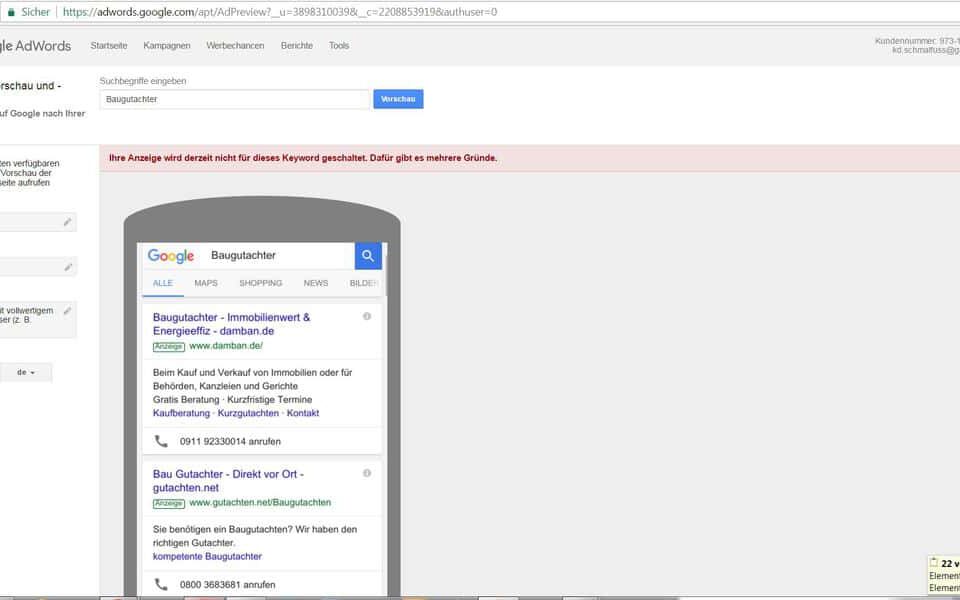
Task: Edit the second sidebar field via pencil icon
Action: 67,267
